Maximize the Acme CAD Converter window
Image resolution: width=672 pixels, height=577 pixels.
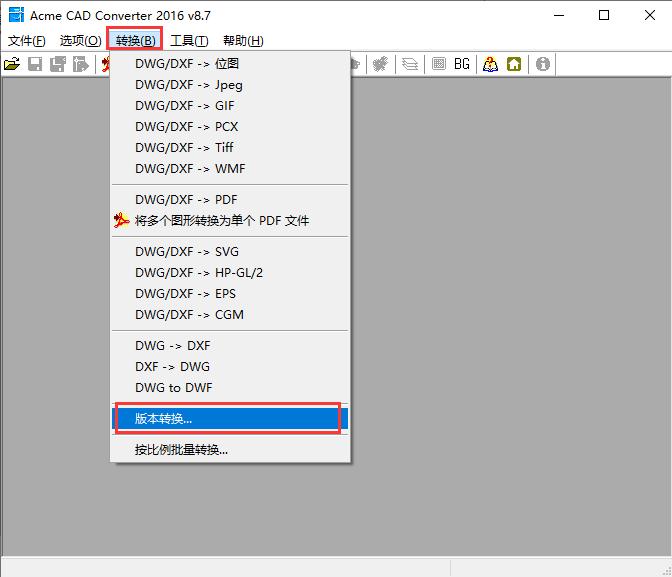pos(604,15)
